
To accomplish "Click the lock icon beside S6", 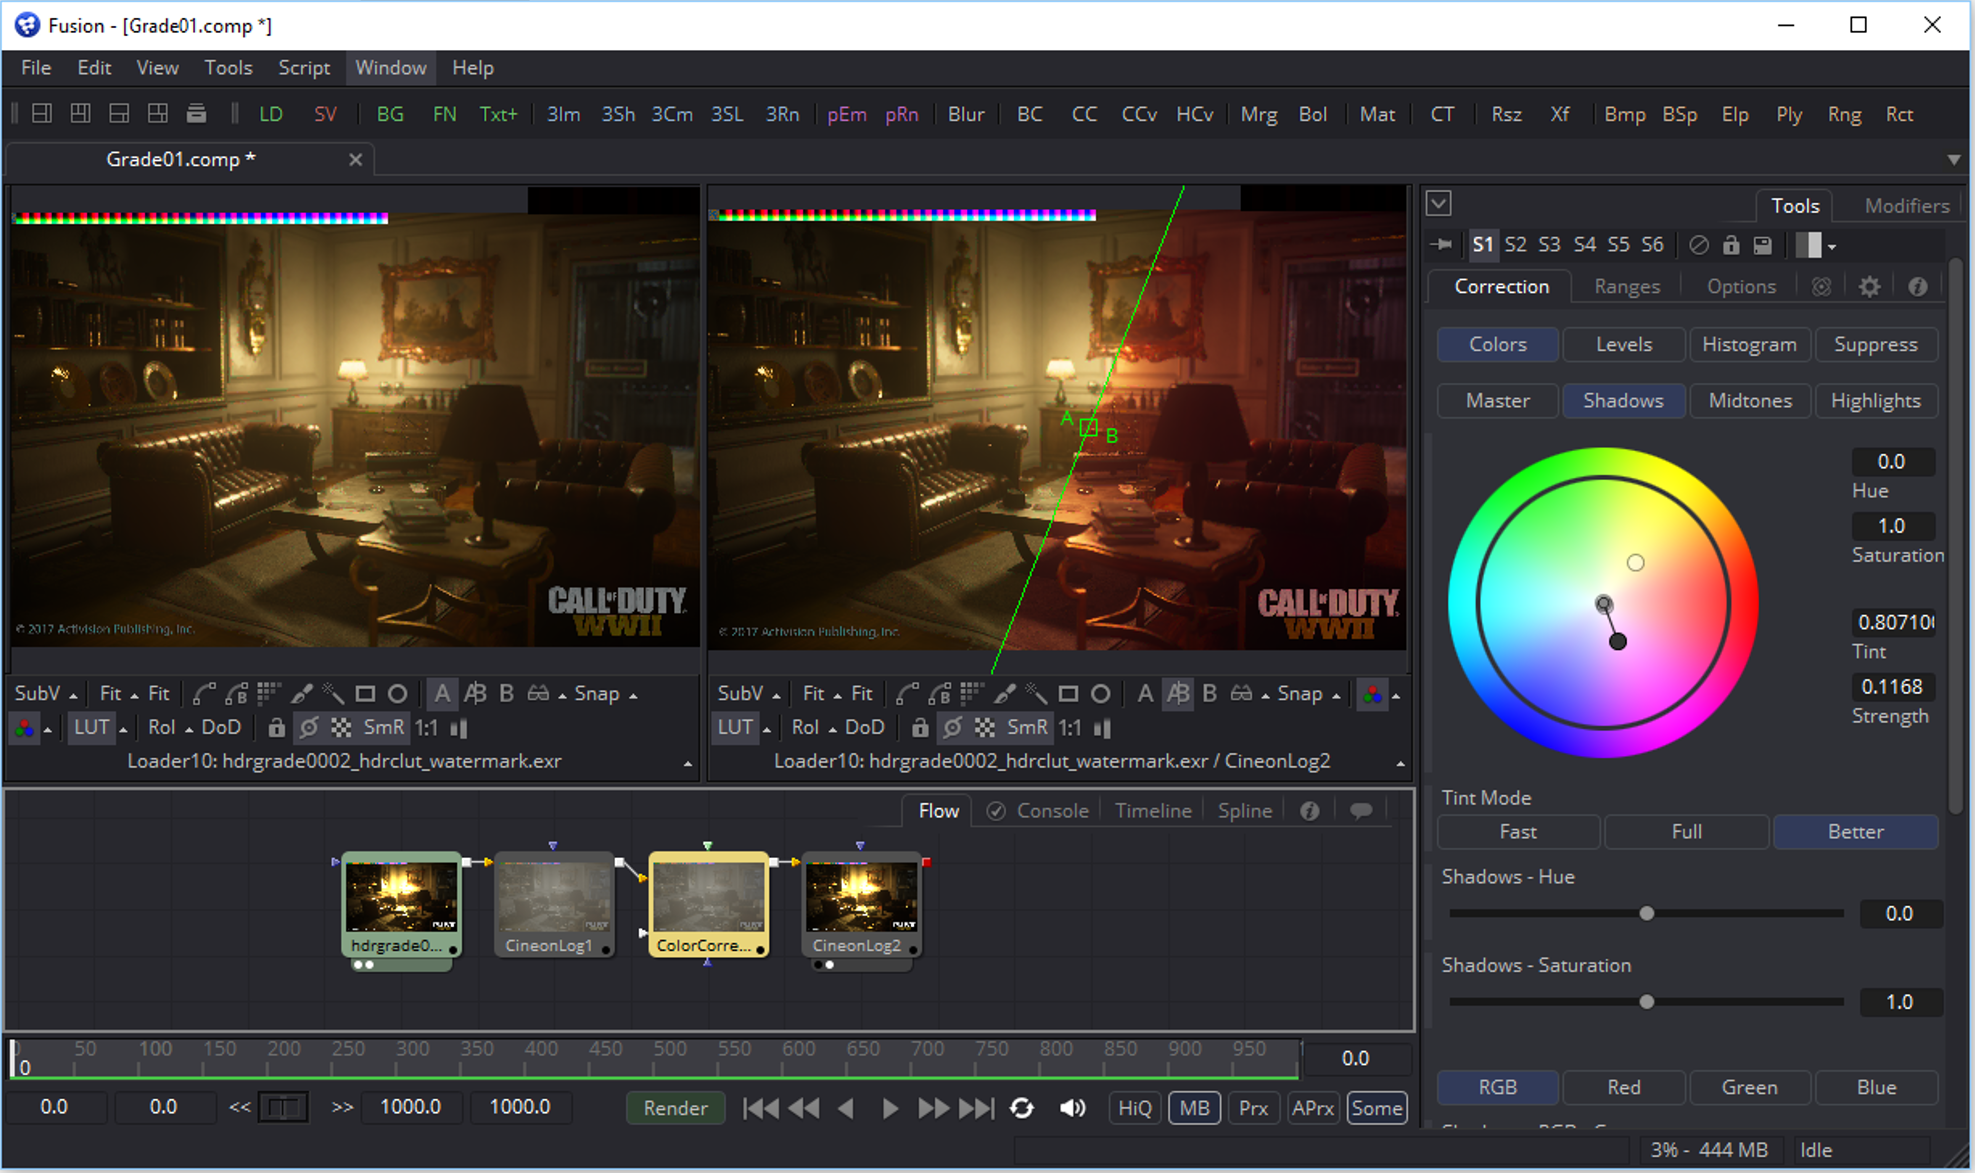I will click(x=1731, y=245).
